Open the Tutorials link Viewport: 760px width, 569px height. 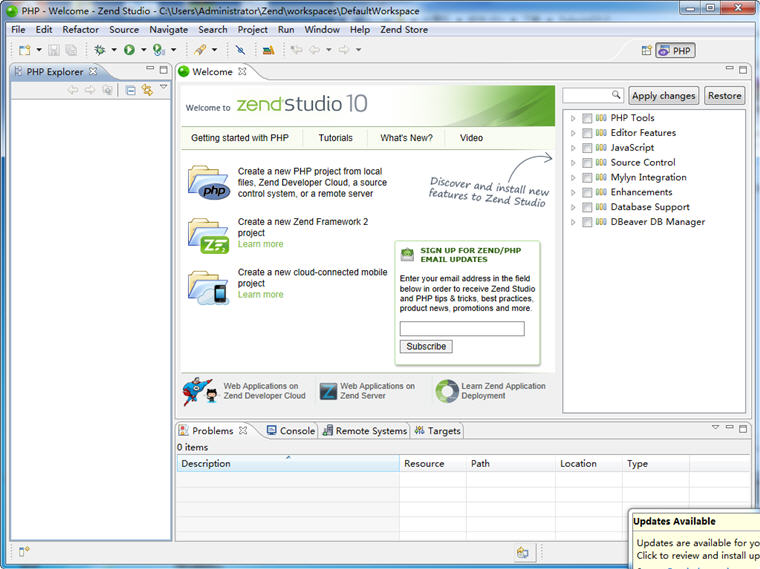tap(335, 138)
